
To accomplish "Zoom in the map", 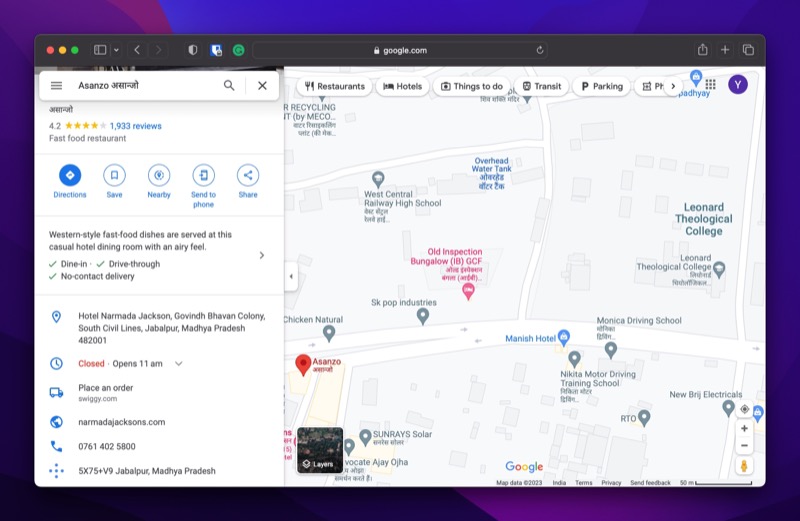I will click(x=744, y=429).
